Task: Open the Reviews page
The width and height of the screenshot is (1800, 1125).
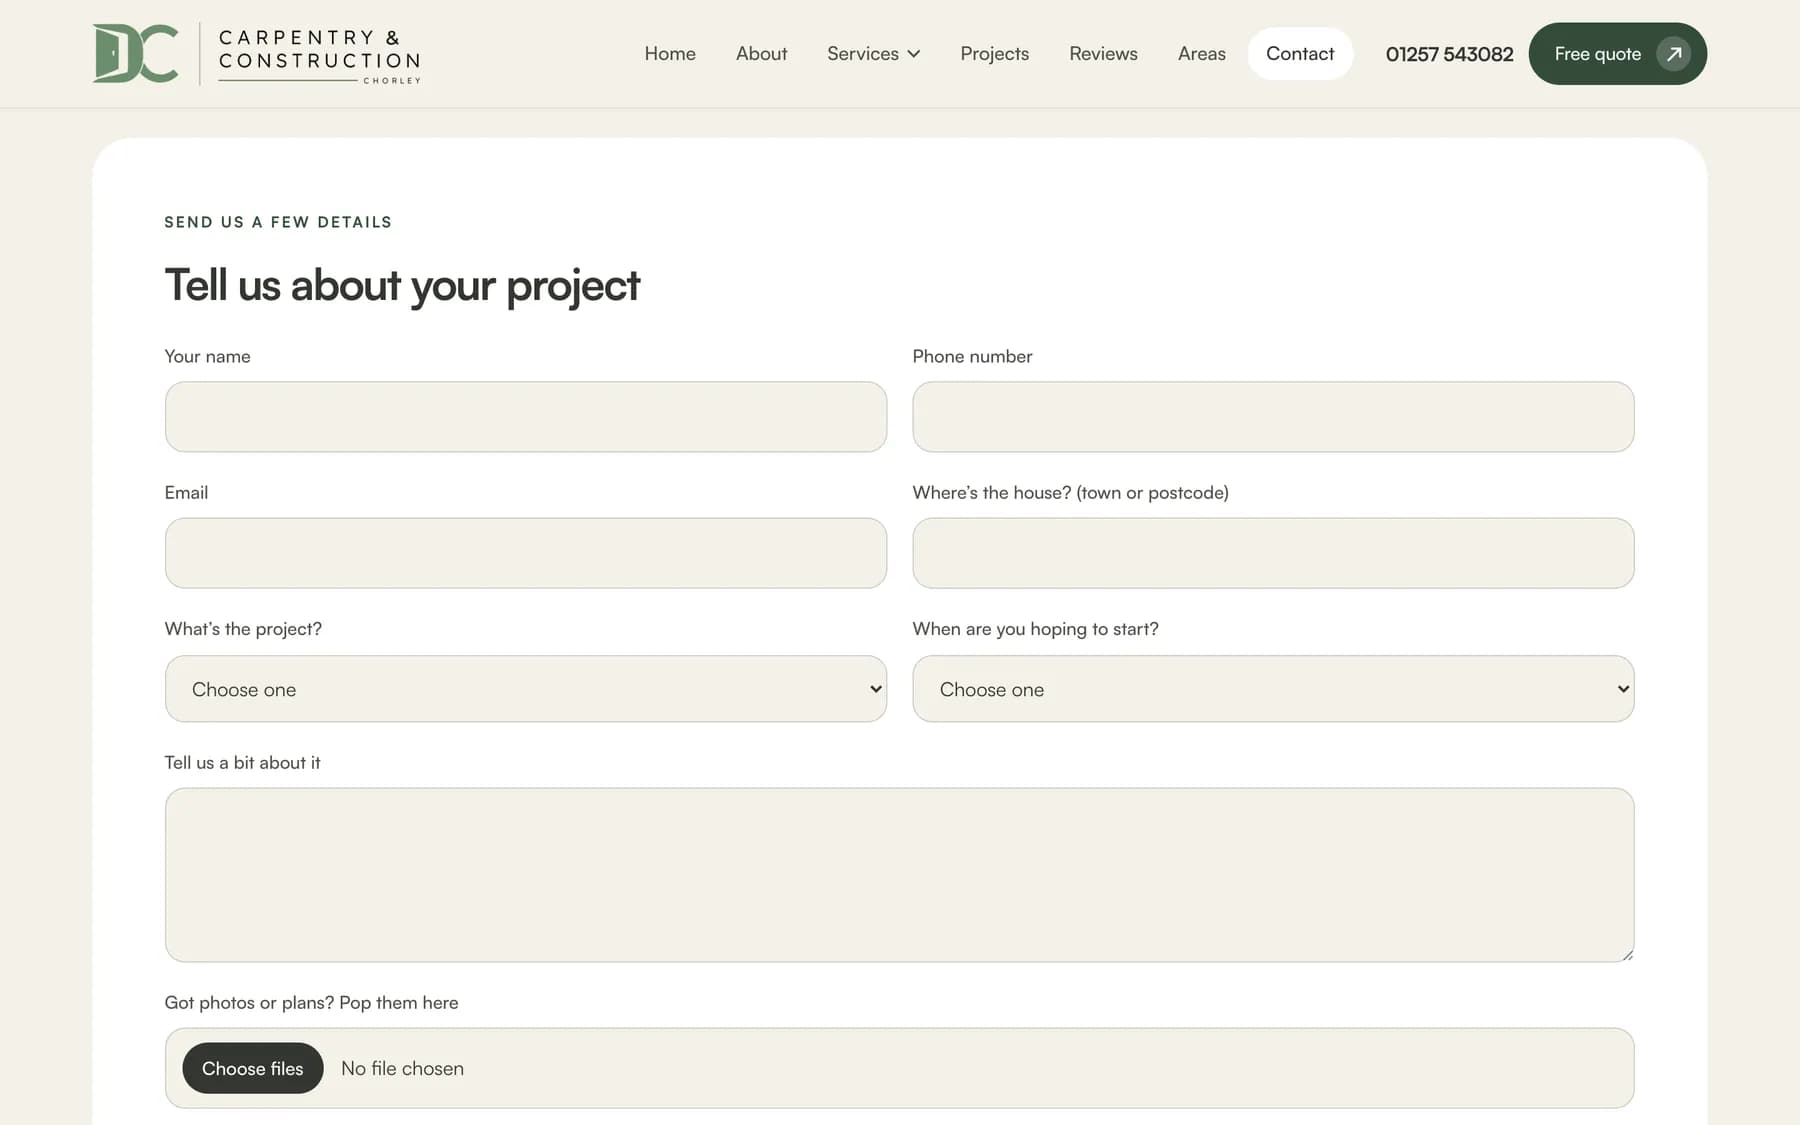Action: coord(1103,54)
